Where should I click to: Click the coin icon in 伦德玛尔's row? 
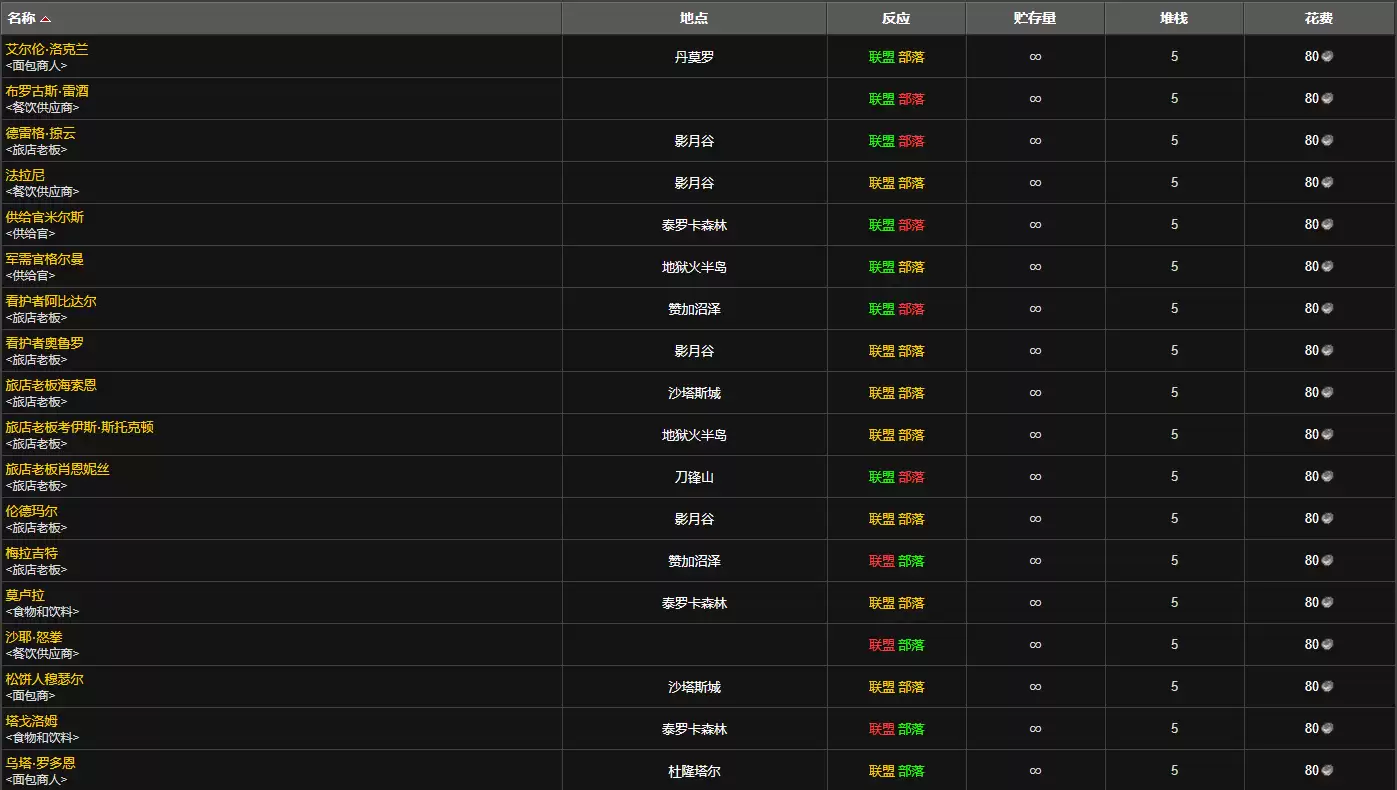(x=1330, y=518)
